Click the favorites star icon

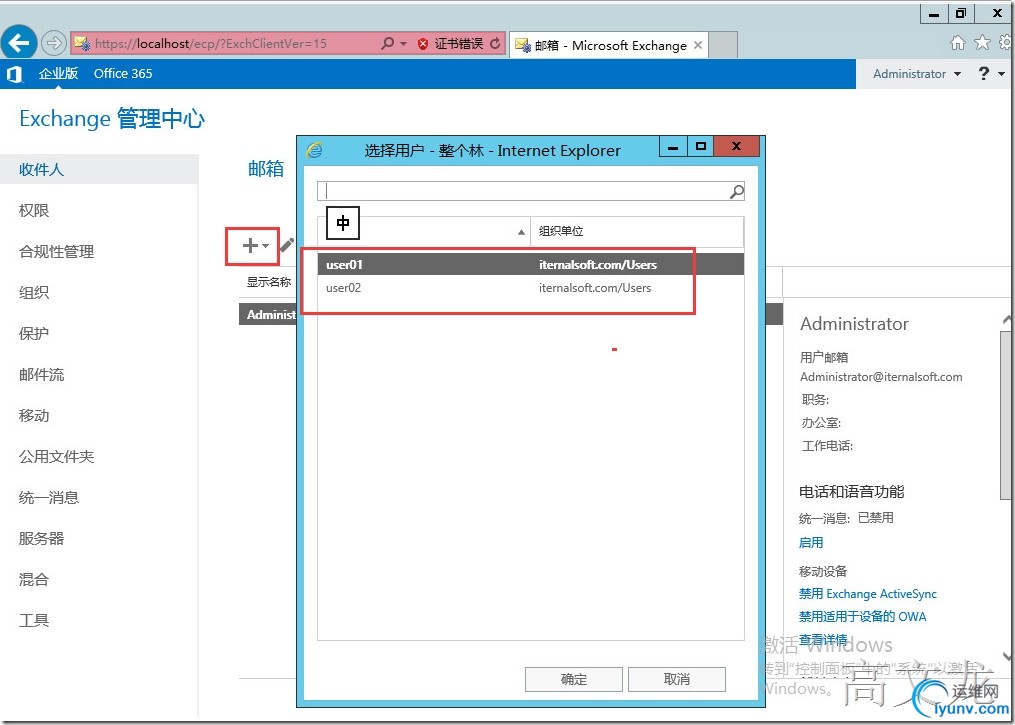click(982, 43)
